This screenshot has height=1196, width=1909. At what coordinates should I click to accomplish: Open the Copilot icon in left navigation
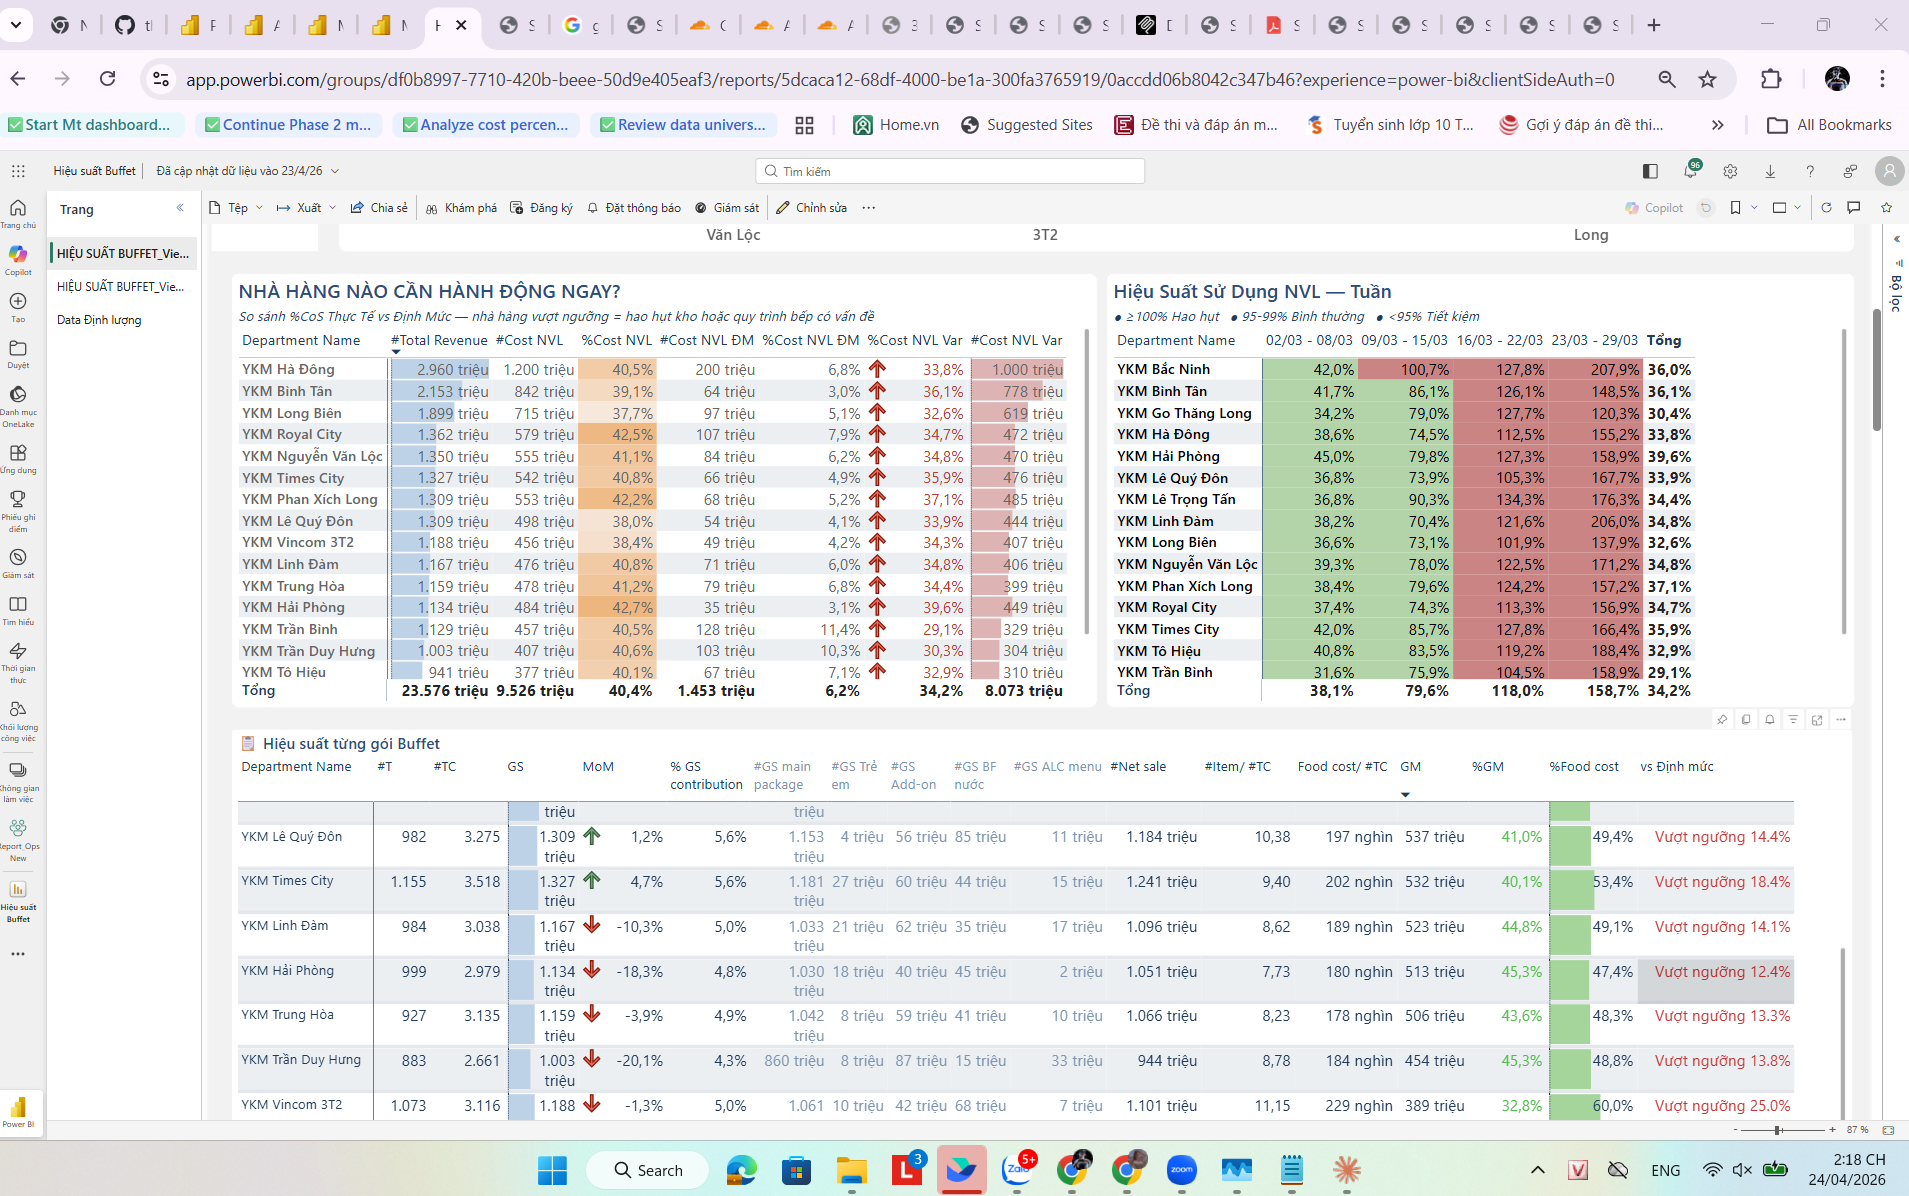pyautogui.click(x=18, y=258)
